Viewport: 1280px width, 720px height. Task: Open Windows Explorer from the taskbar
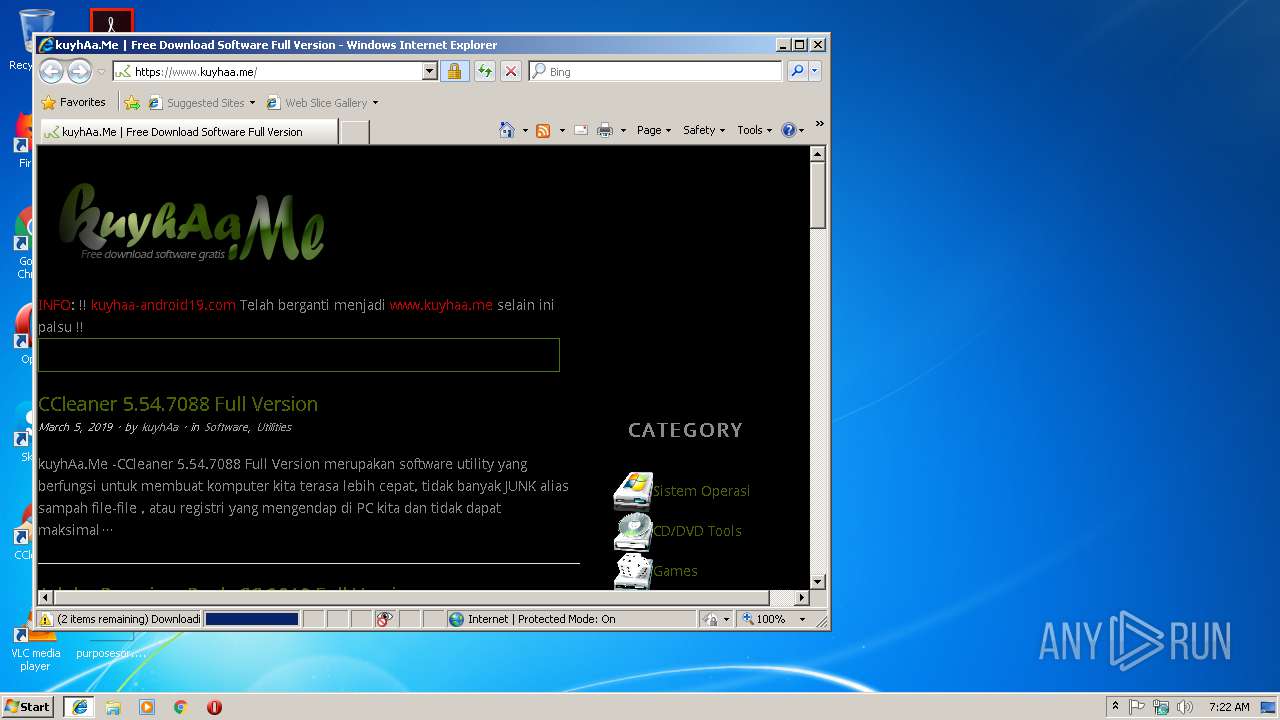113,707
